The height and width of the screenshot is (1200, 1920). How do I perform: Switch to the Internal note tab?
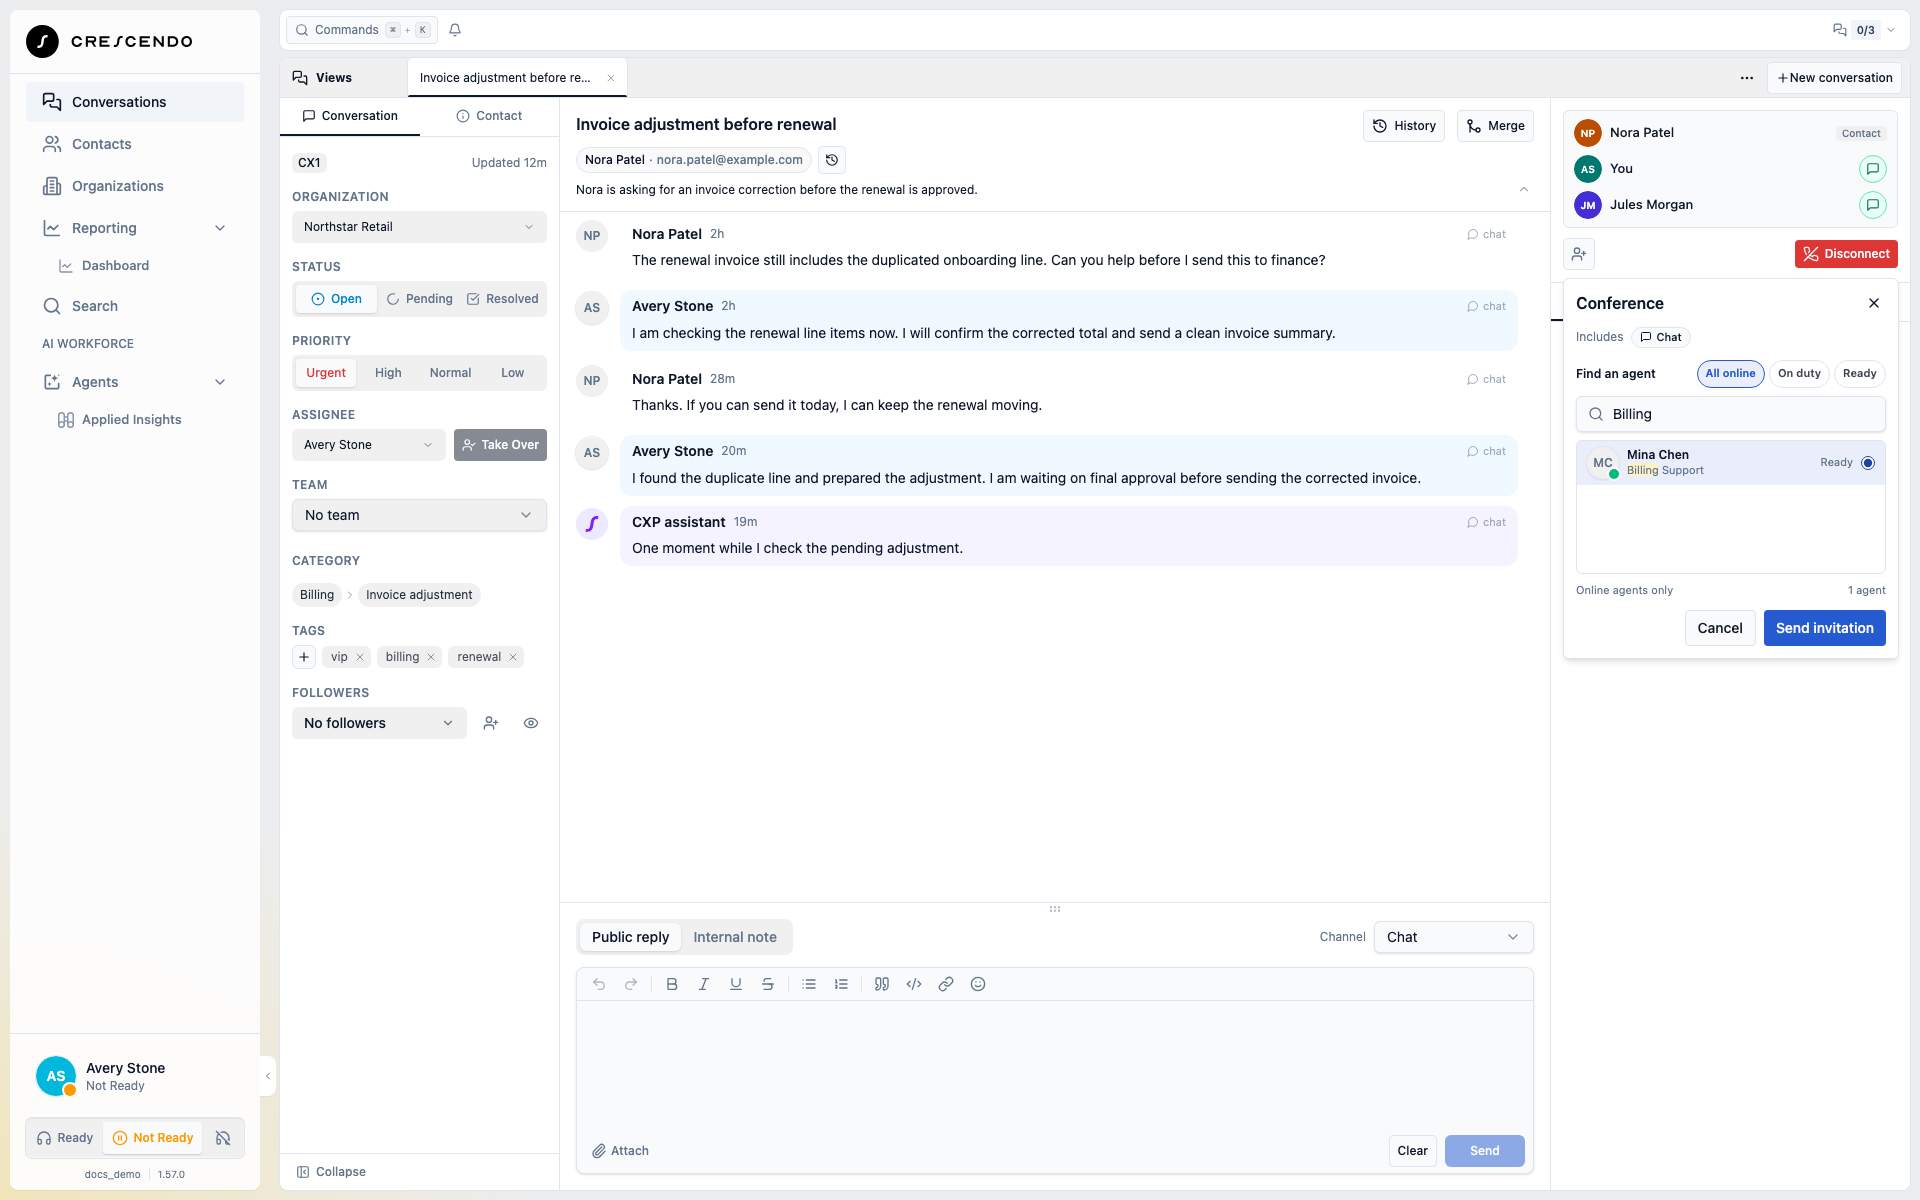point(735,937)
